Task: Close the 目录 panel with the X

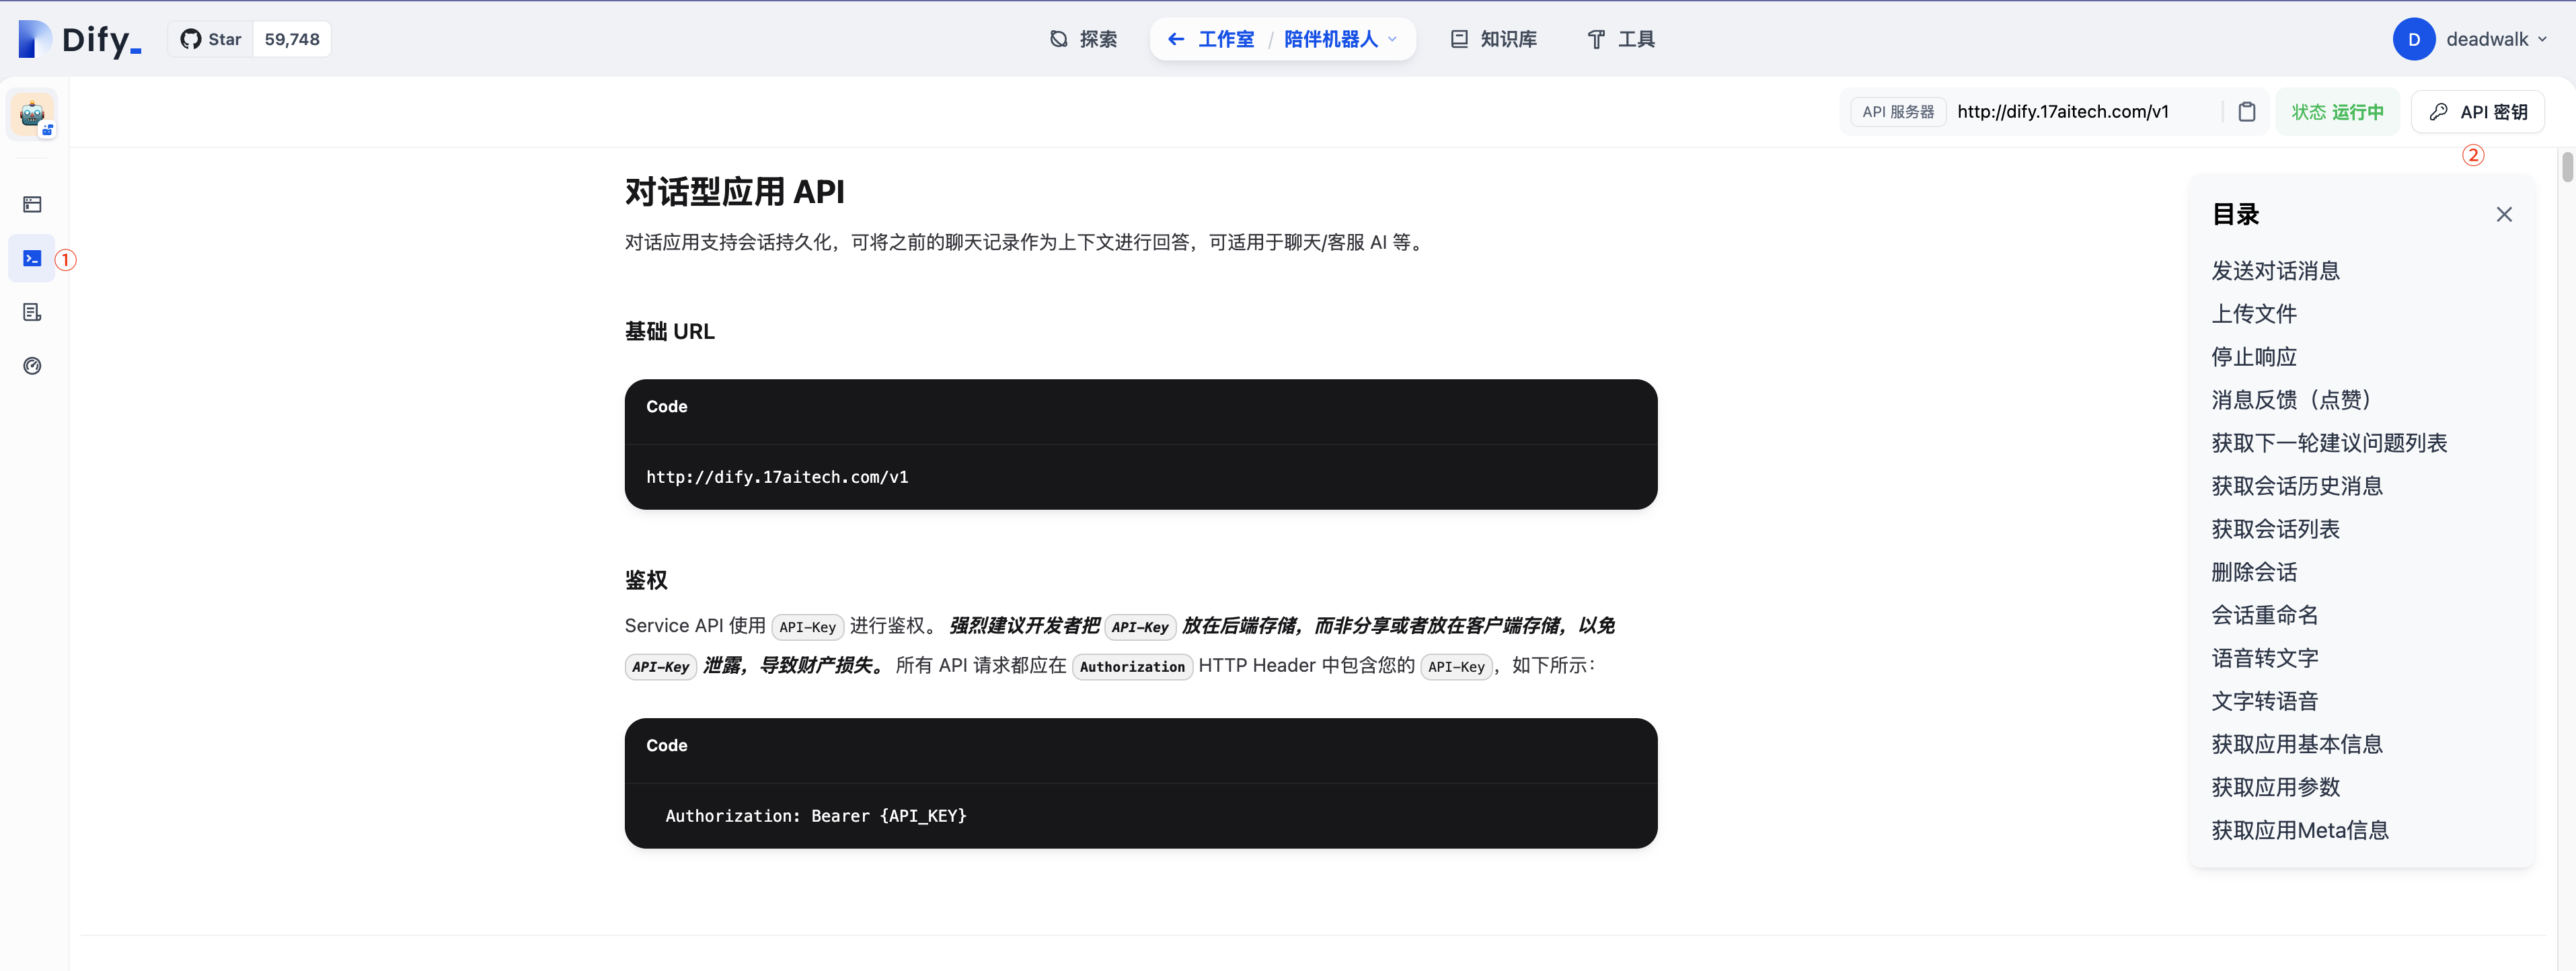Action: tap(2505, 214)
